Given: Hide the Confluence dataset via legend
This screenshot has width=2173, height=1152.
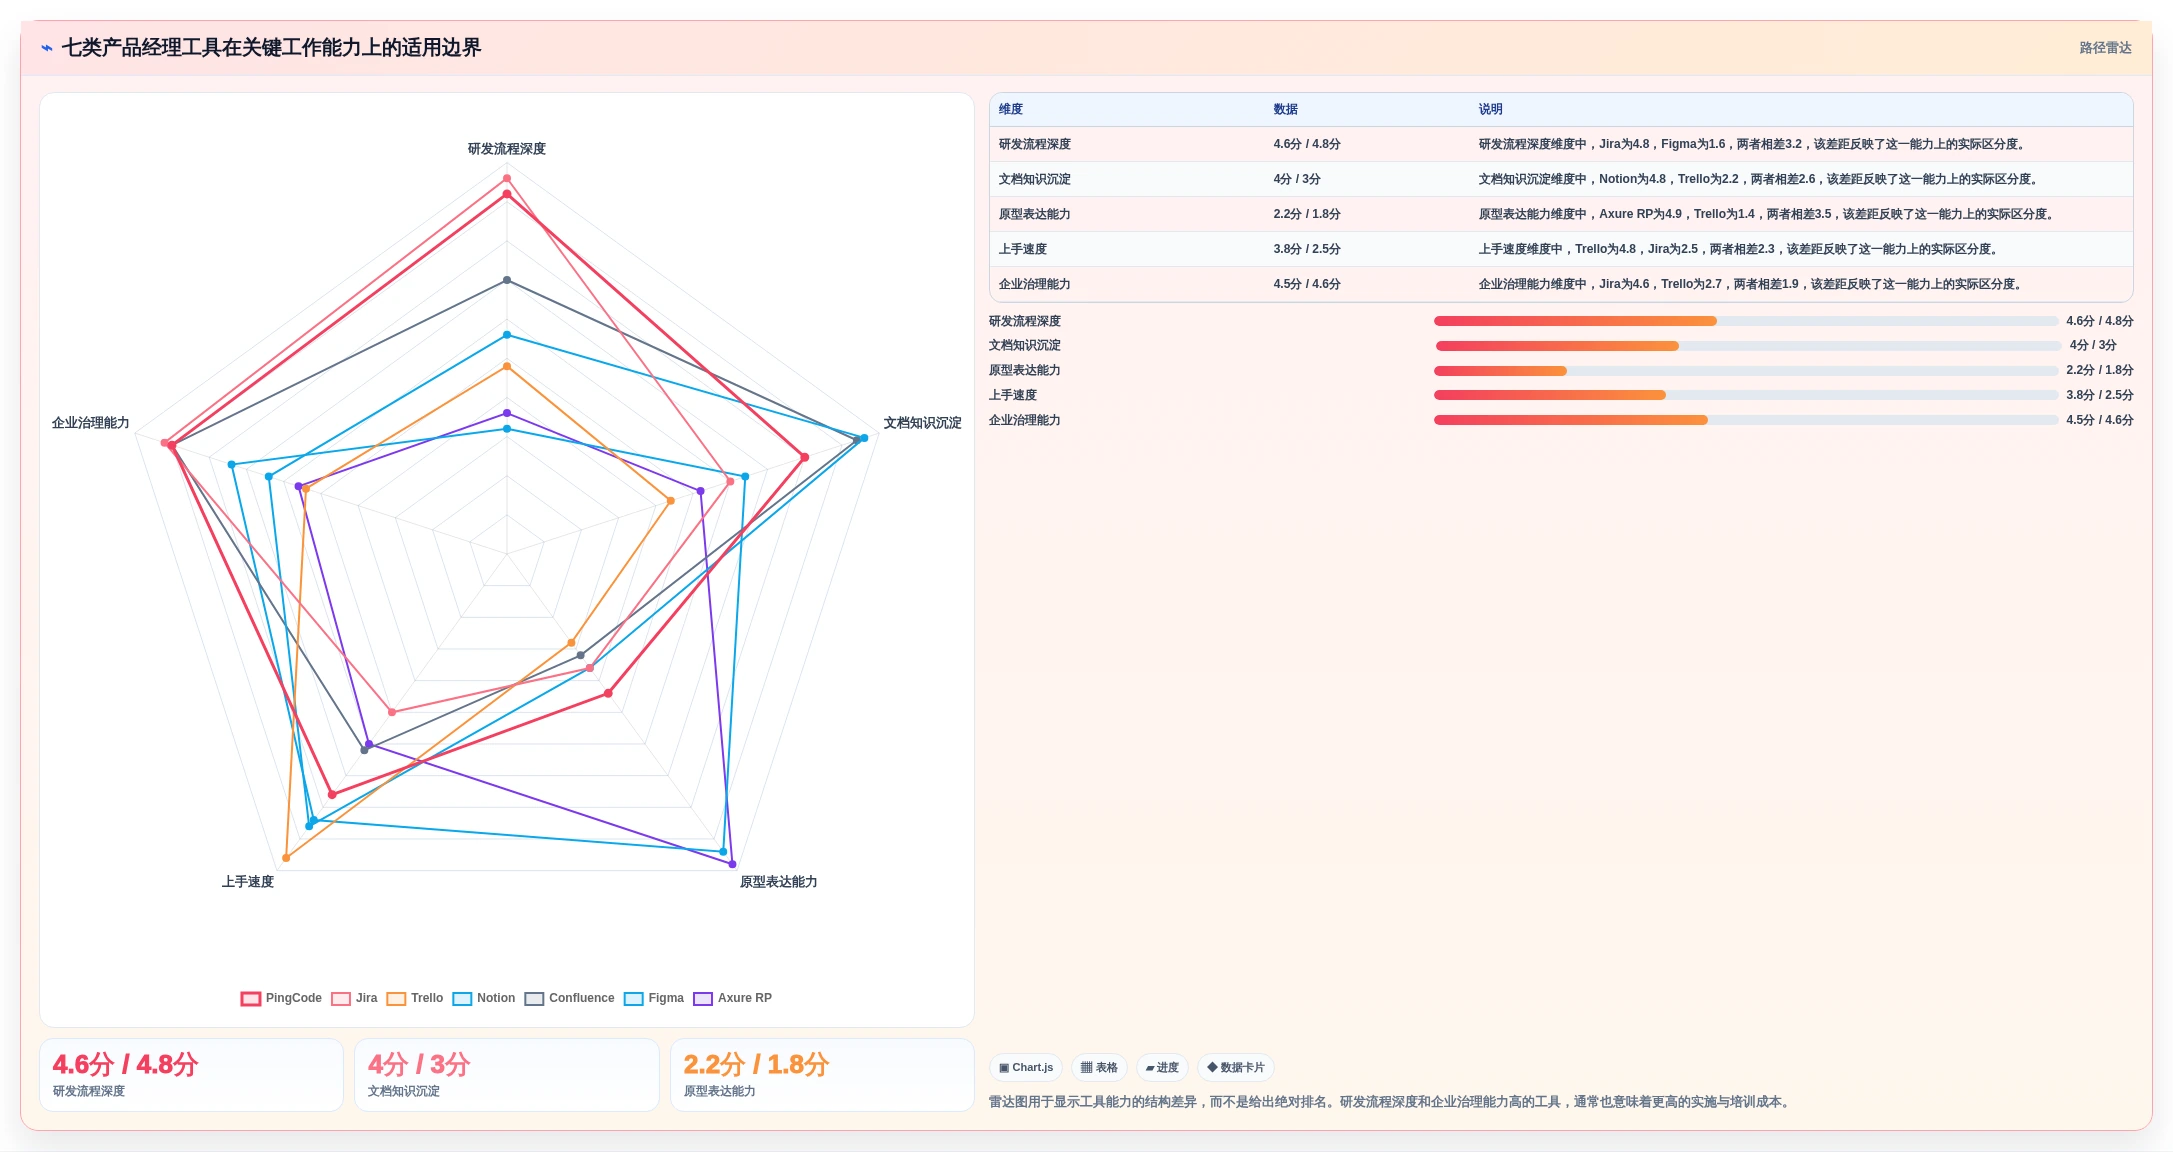Looking at the screenshot, I should pos(534,998).
